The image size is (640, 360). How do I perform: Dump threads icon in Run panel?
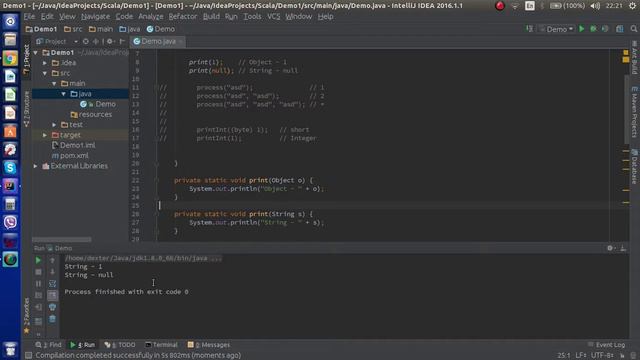pyautogui.click(x=38, y=295)
